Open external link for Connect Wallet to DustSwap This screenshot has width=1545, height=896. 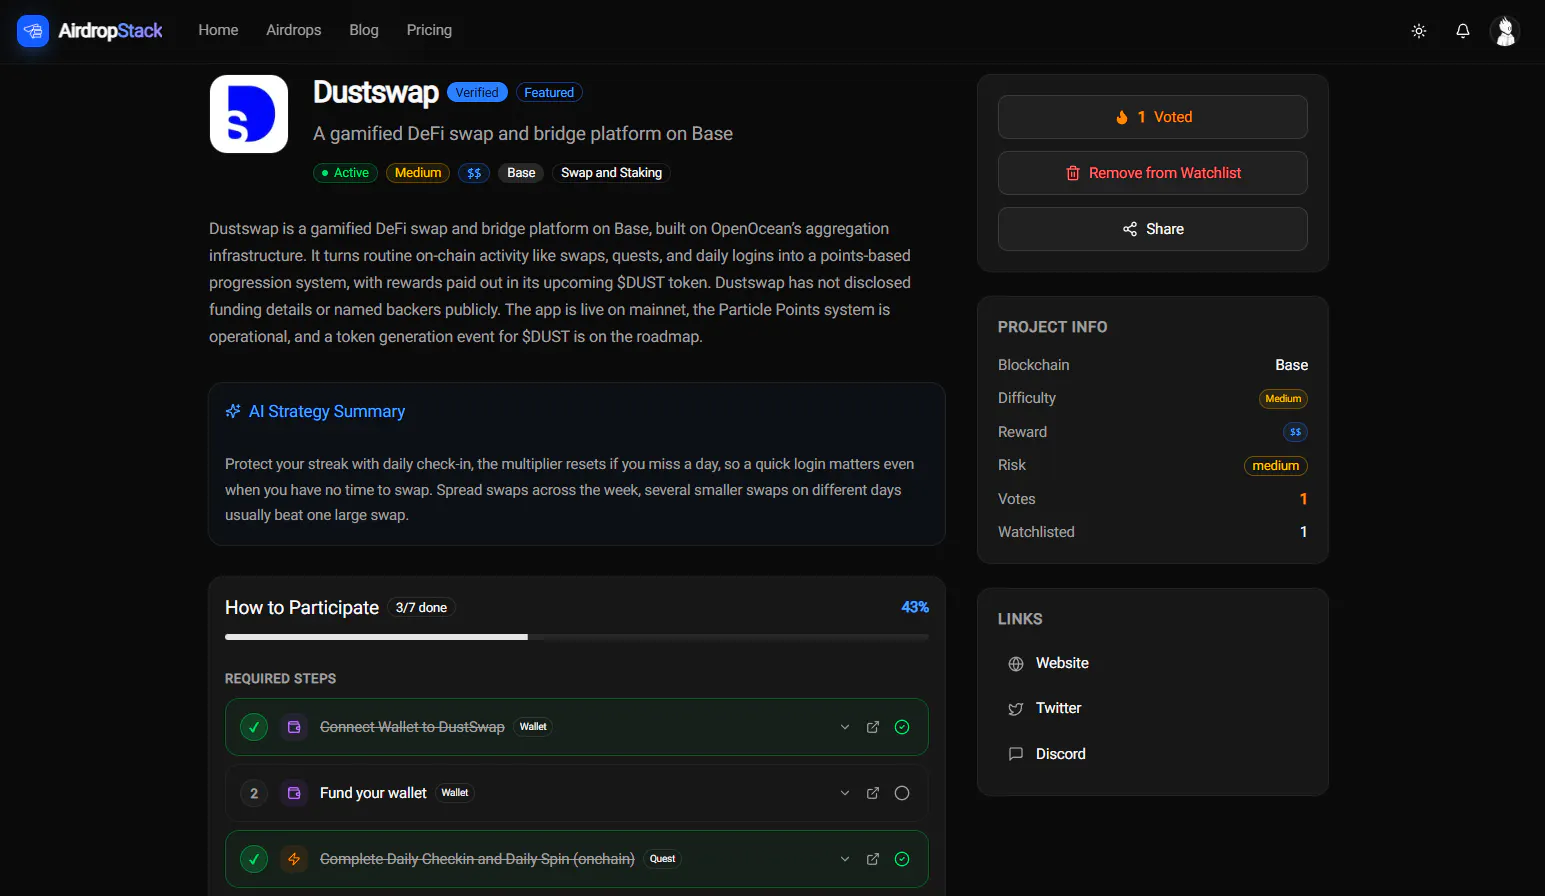(873, 727)
